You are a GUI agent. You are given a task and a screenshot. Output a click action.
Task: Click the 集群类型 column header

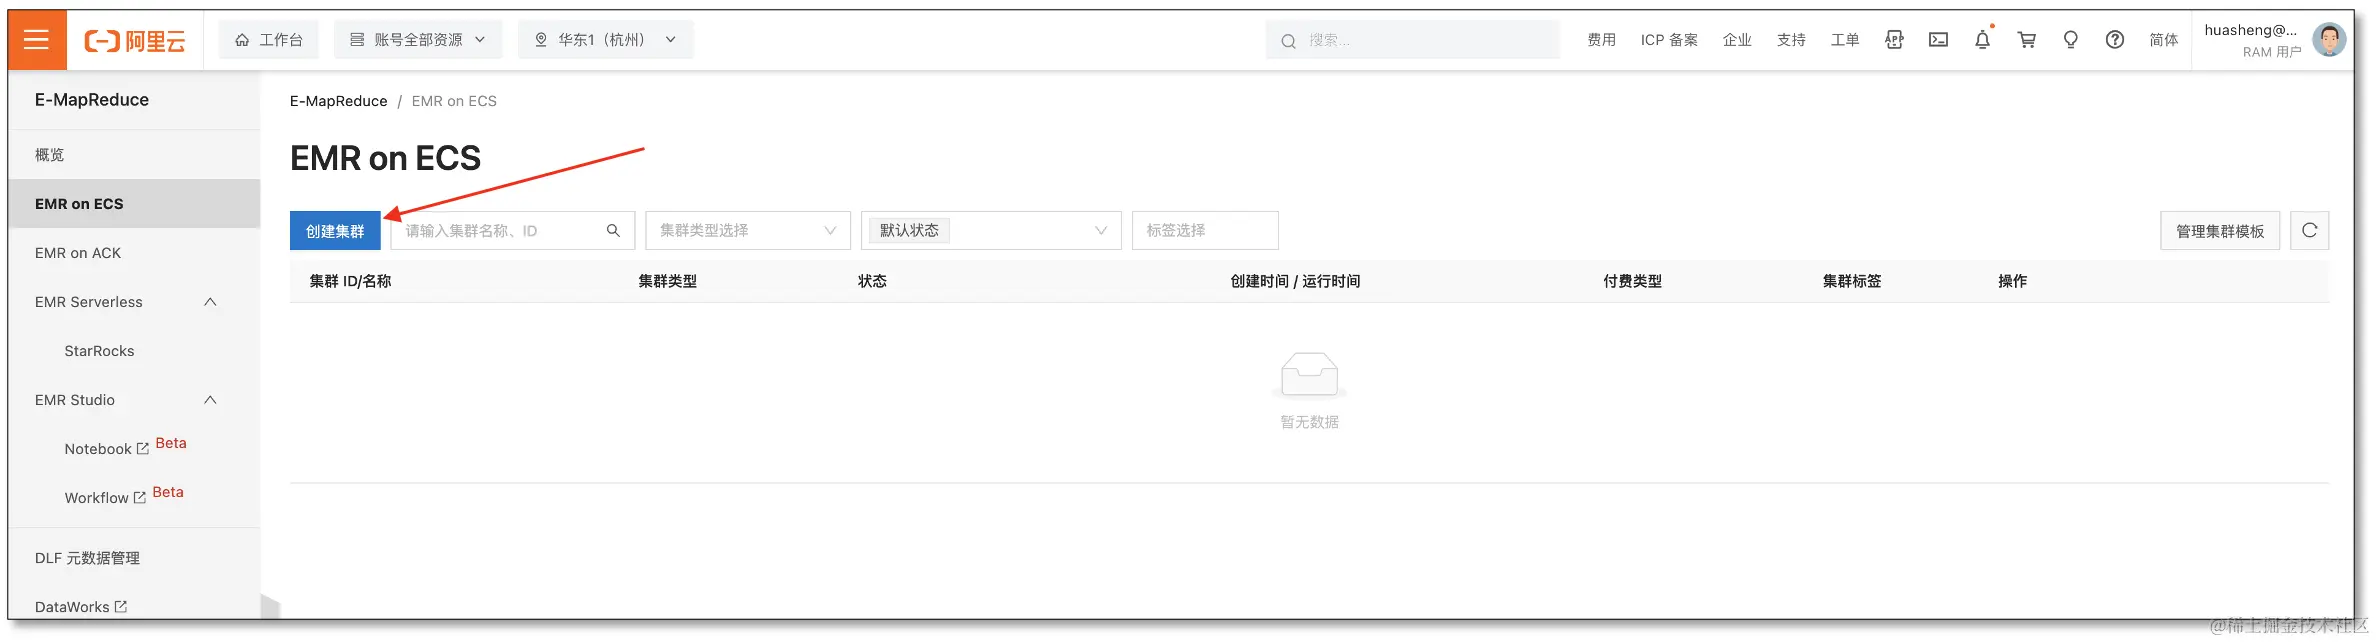coord(668,282)
